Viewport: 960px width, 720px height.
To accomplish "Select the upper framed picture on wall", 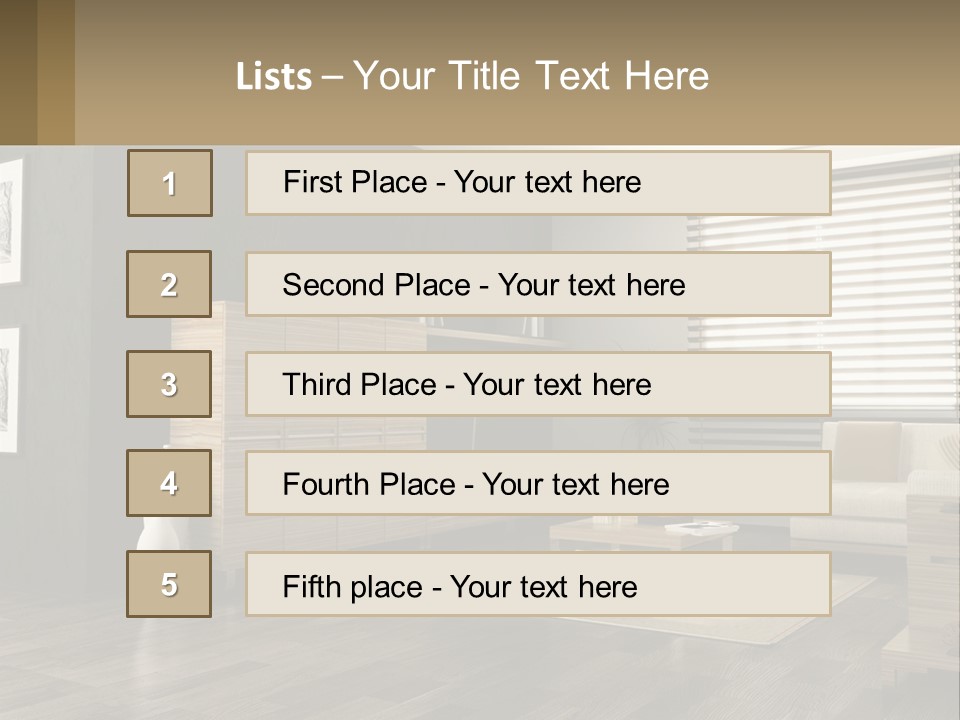I will coord(9,220).
